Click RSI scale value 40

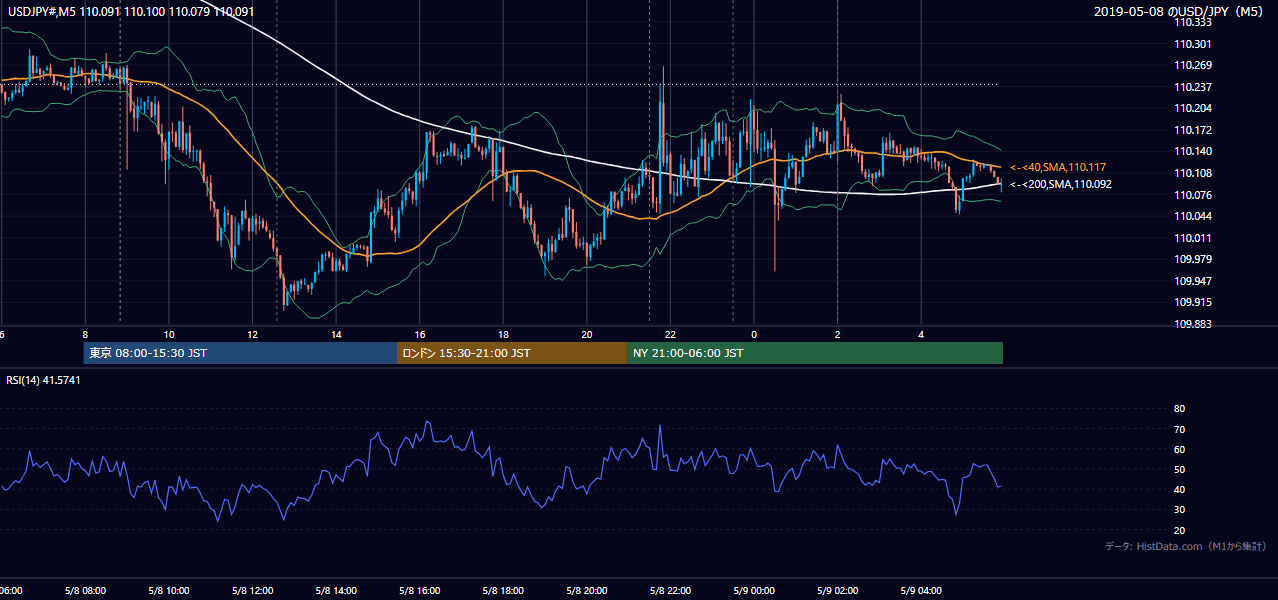click(x=1179, y=489)
